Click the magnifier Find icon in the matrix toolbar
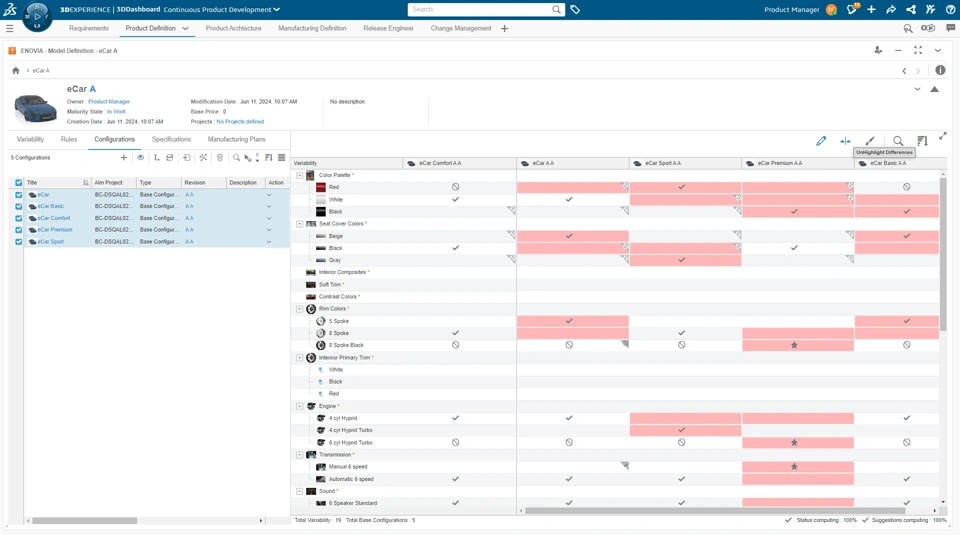 [898, 141]
